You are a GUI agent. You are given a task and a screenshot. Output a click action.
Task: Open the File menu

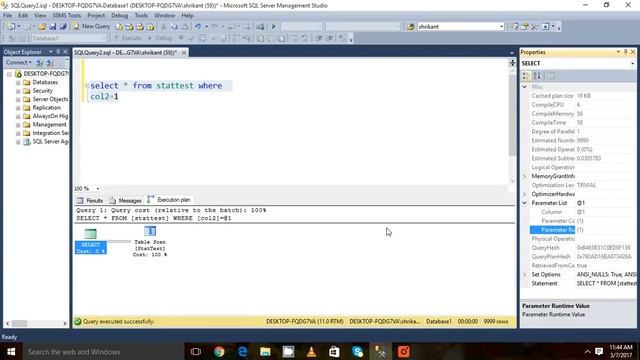pyautogui.click(x=8, y=16)
